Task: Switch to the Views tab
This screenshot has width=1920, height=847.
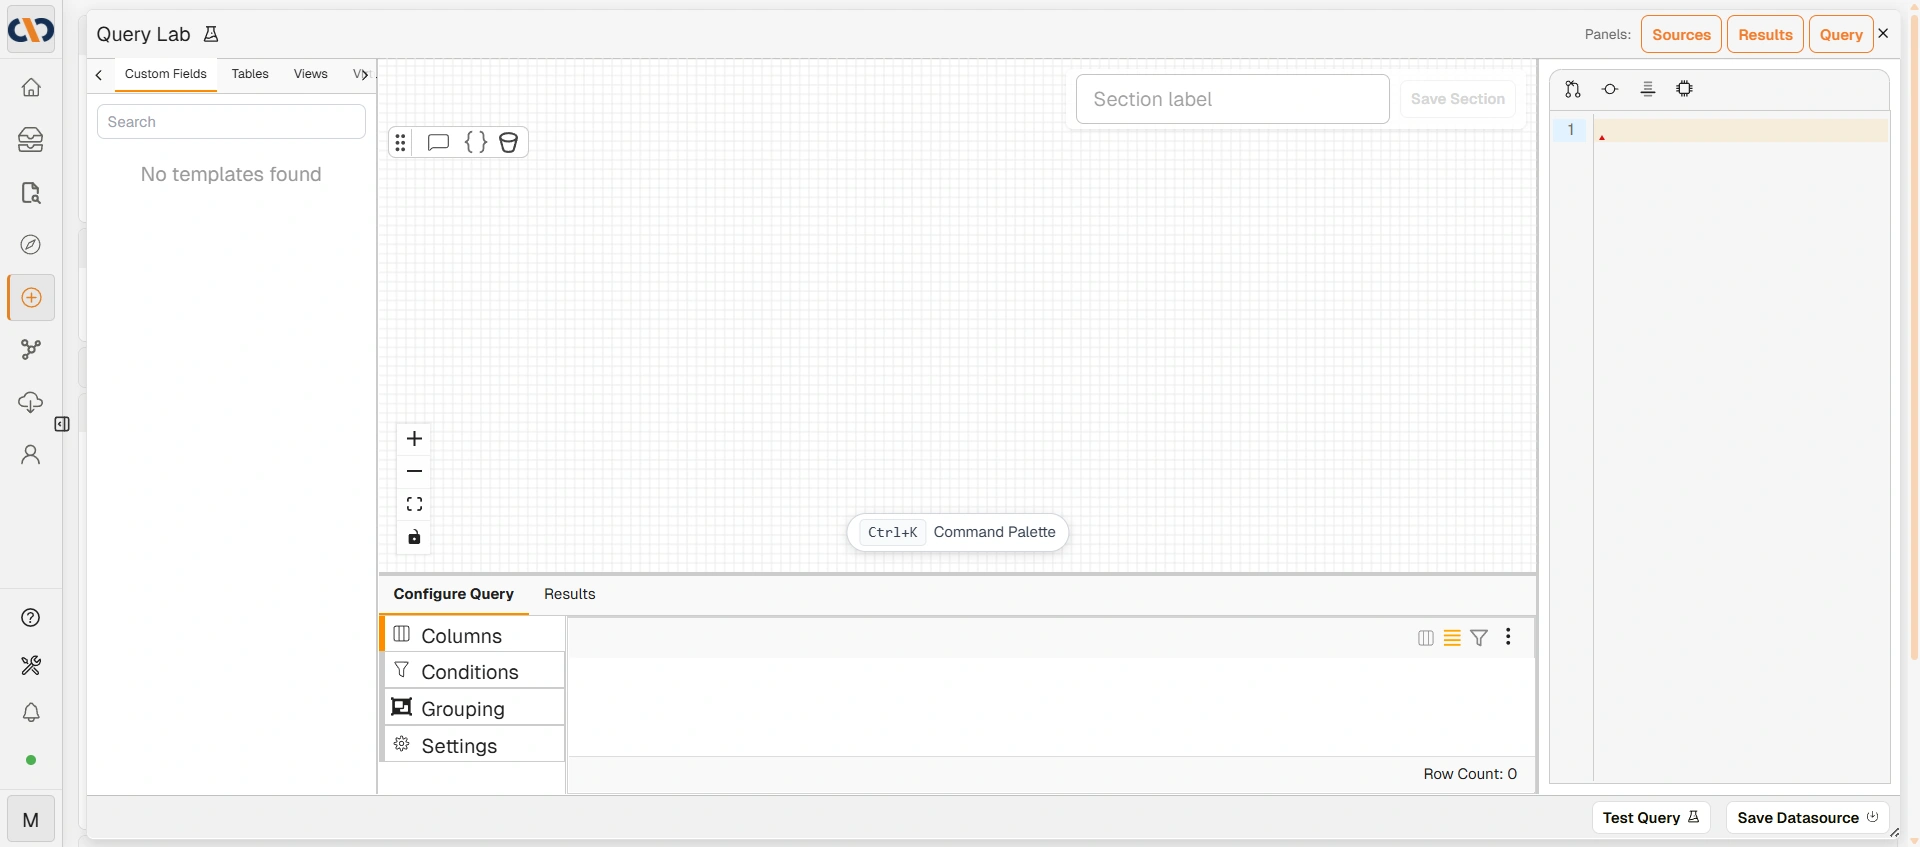Action: click(311, 75)
